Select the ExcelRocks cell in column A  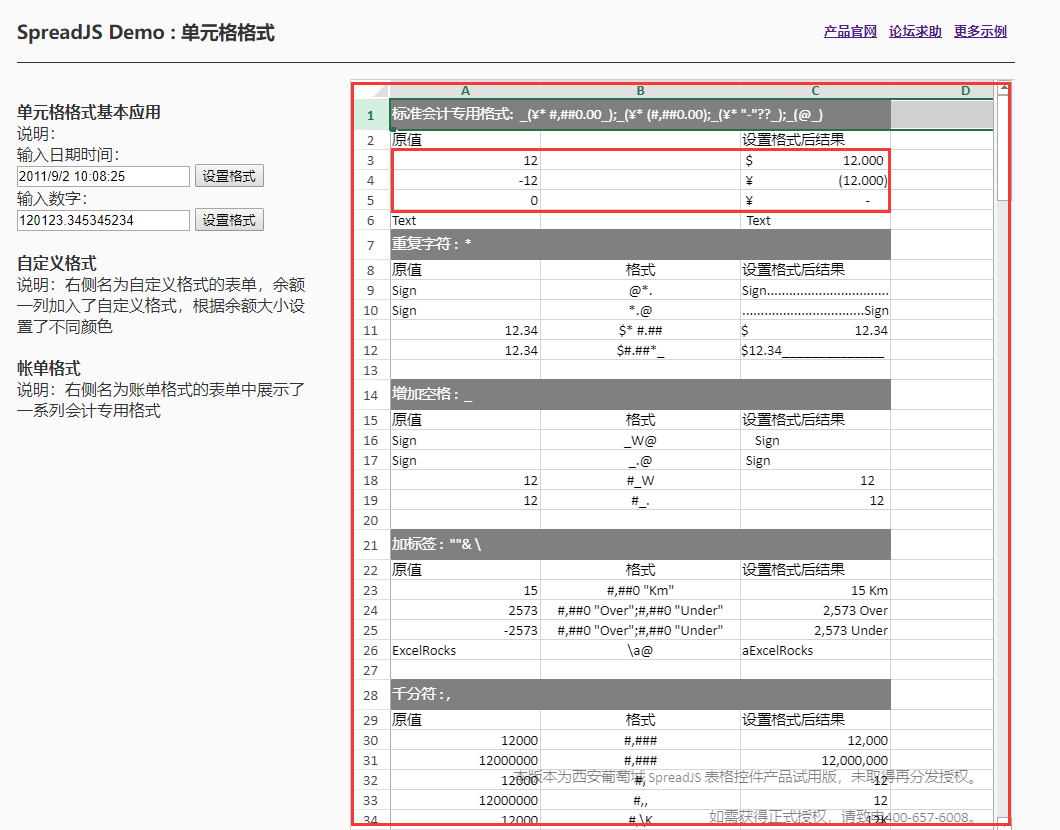465,651
